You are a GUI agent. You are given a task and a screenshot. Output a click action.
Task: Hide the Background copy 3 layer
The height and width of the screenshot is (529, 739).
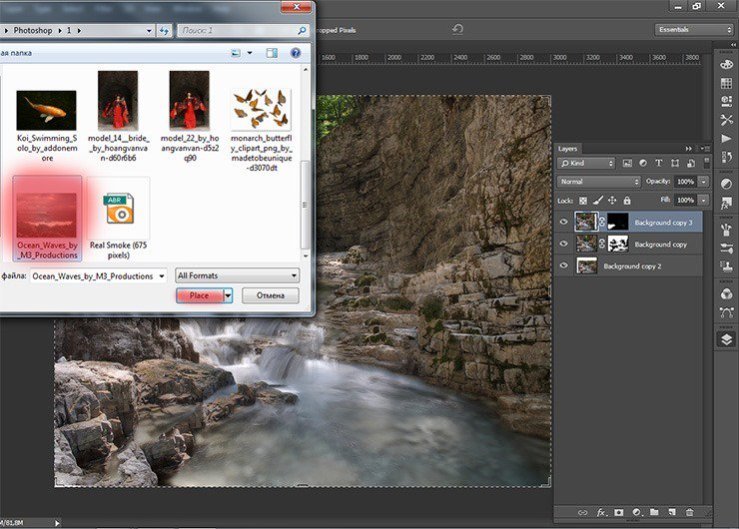pos(564,222)
